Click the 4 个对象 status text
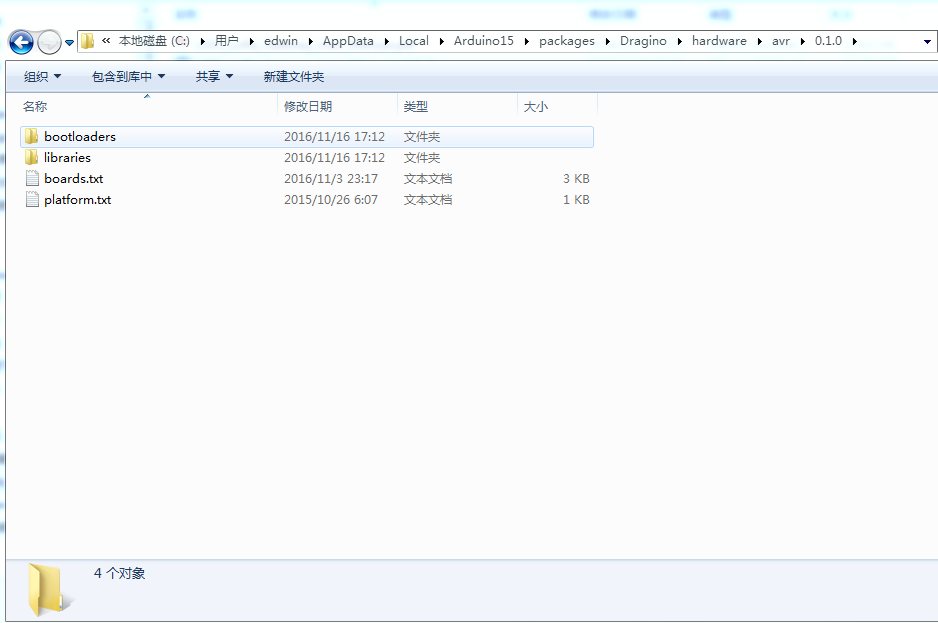Viewport: 938px width, 623px height. 120,573
